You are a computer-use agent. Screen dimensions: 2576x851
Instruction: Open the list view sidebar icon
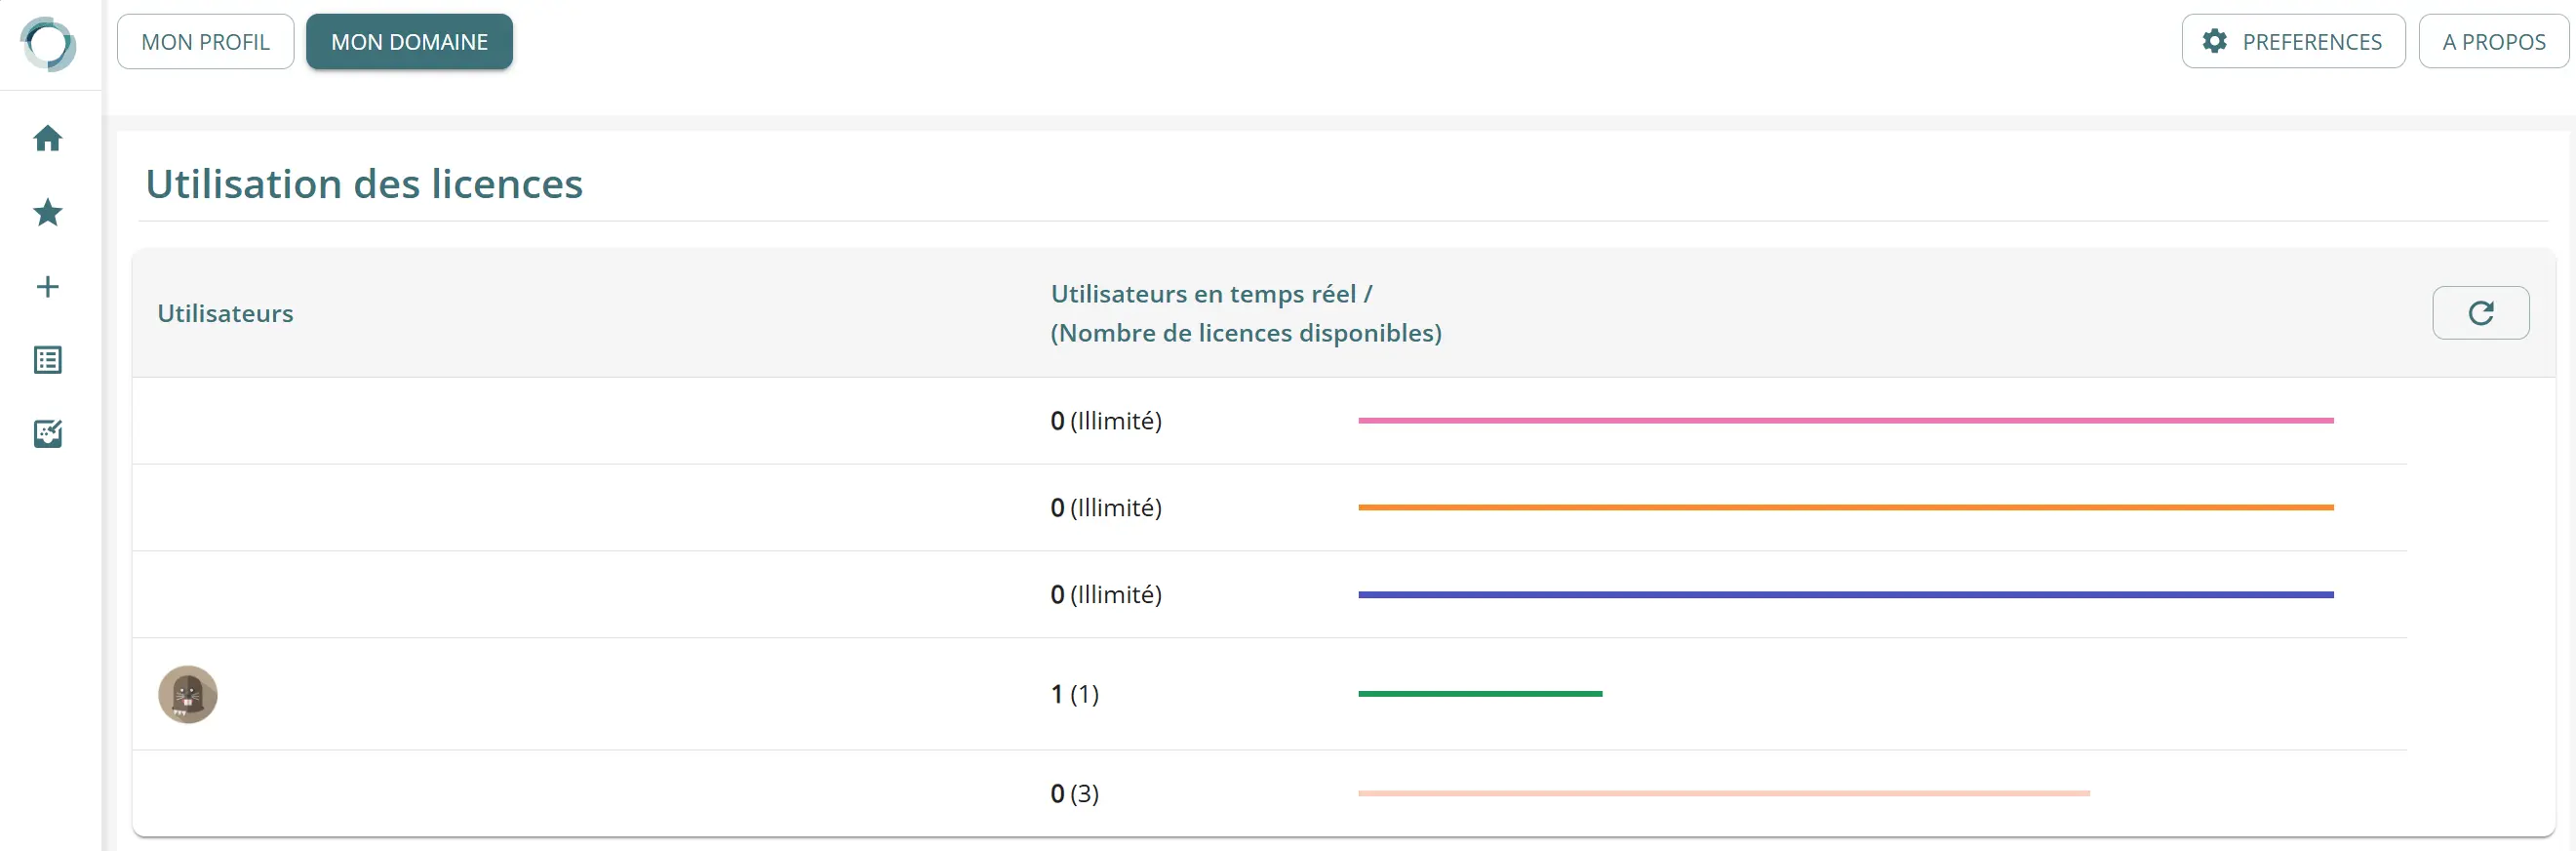[x=48, y=360]
